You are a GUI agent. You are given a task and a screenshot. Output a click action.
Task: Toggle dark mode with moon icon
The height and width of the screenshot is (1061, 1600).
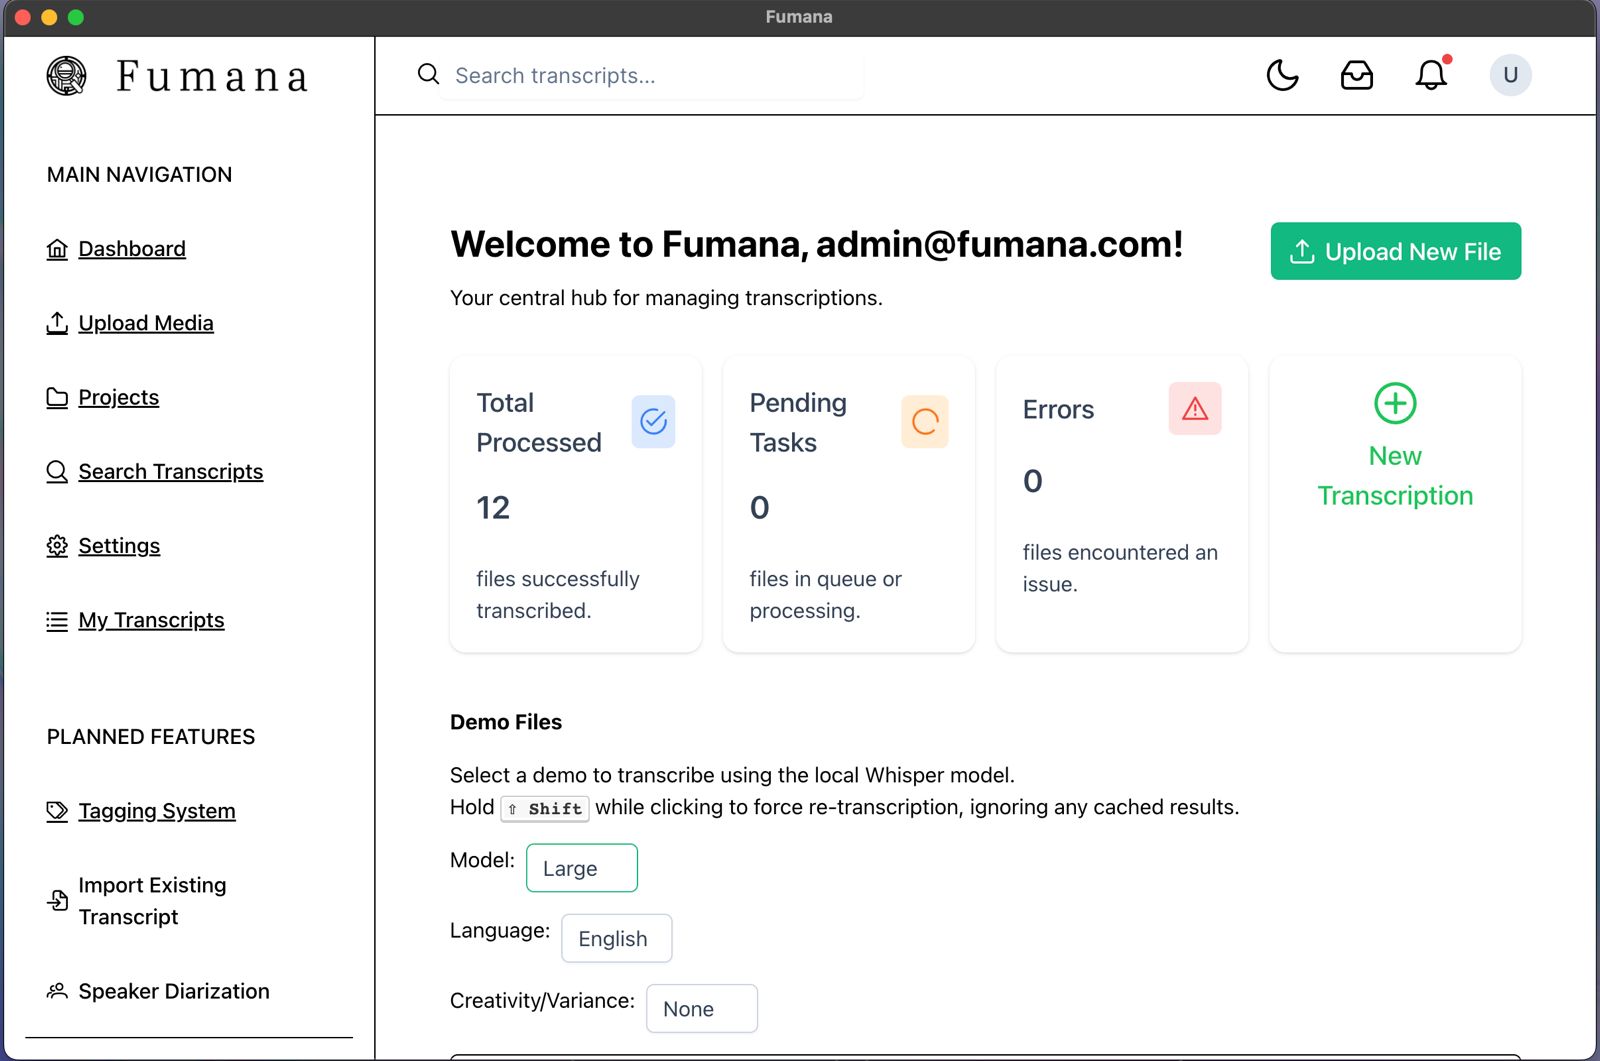coord(1282,75)
